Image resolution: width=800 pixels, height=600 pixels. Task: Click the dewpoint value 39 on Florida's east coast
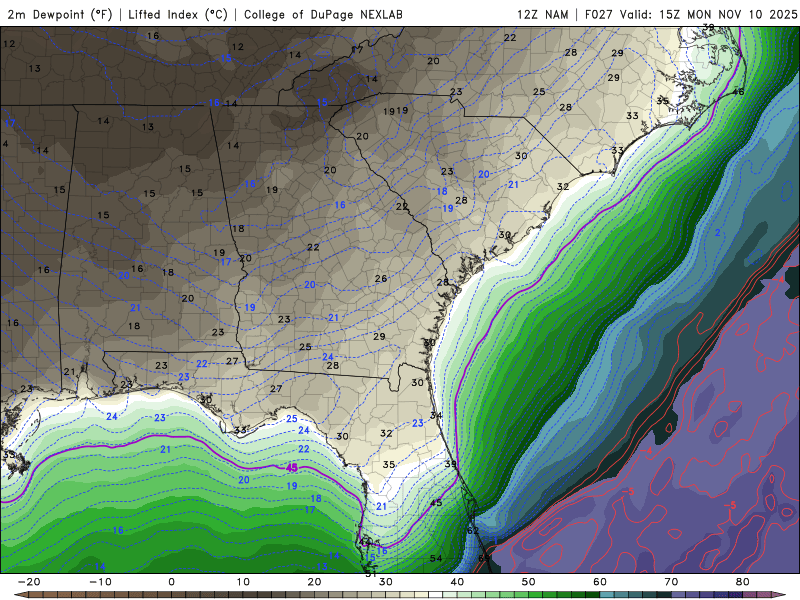point(451,464)
